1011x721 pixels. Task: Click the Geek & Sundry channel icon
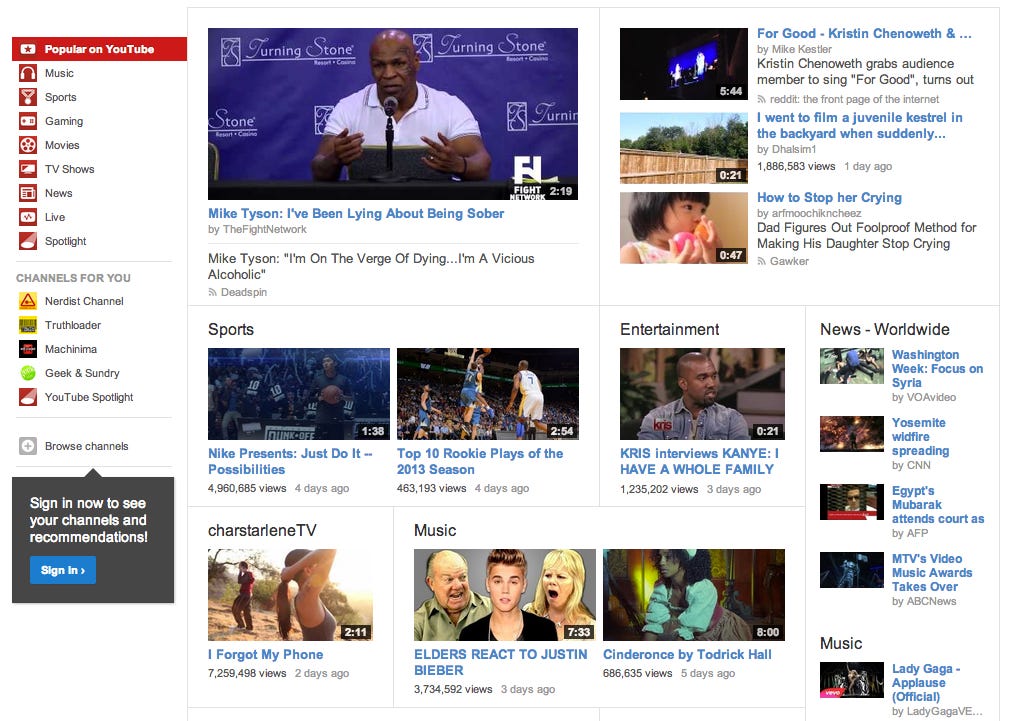pos(28,373)
